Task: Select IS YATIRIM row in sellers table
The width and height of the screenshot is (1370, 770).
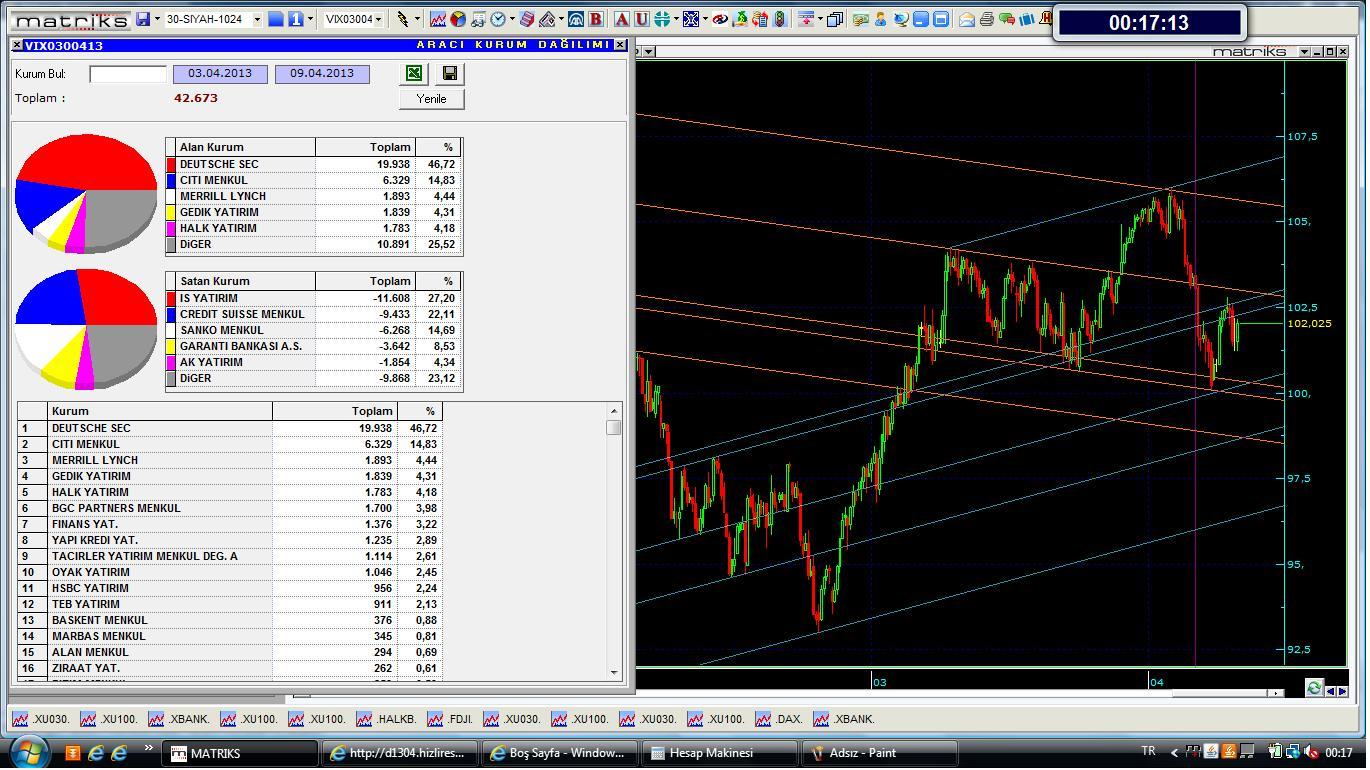Action: [314, 298]
